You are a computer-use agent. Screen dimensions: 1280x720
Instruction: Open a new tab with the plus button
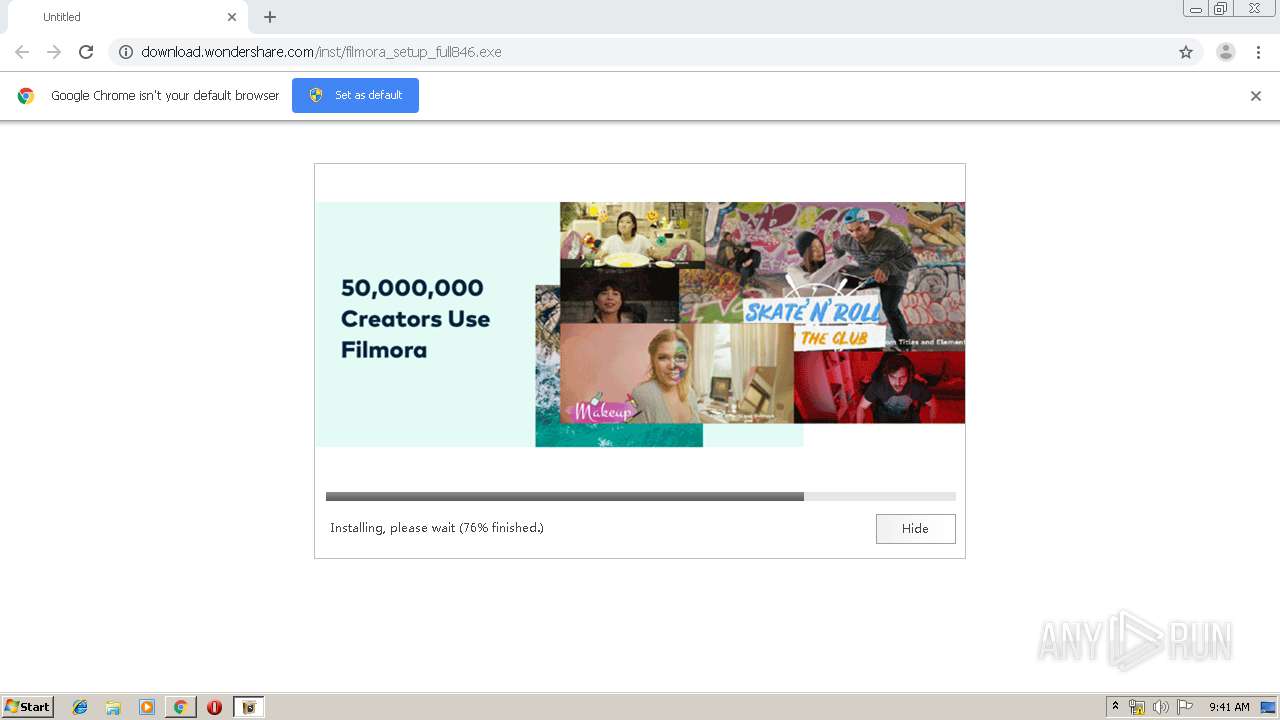270,17
